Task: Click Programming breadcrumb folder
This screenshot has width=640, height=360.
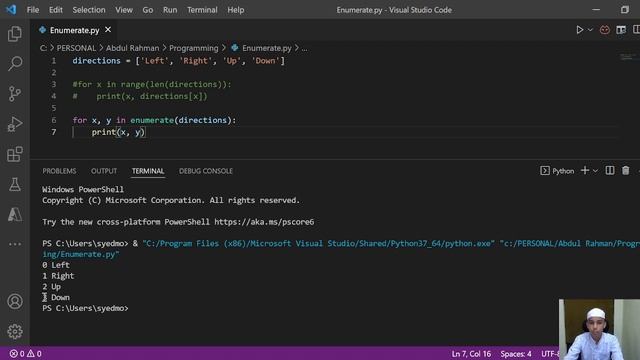Action: [x=194, y=48]
